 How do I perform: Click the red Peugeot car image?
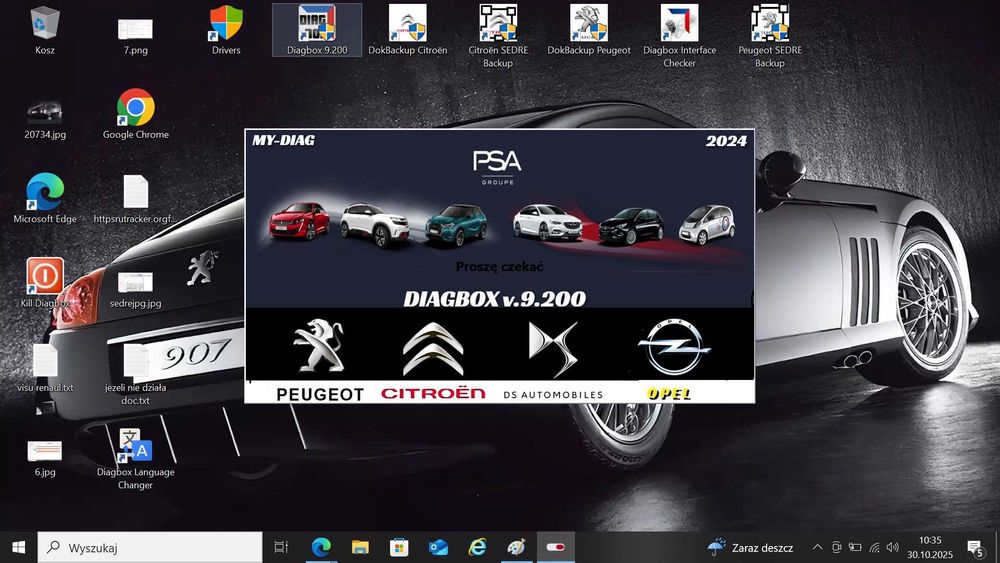[299, 221]
